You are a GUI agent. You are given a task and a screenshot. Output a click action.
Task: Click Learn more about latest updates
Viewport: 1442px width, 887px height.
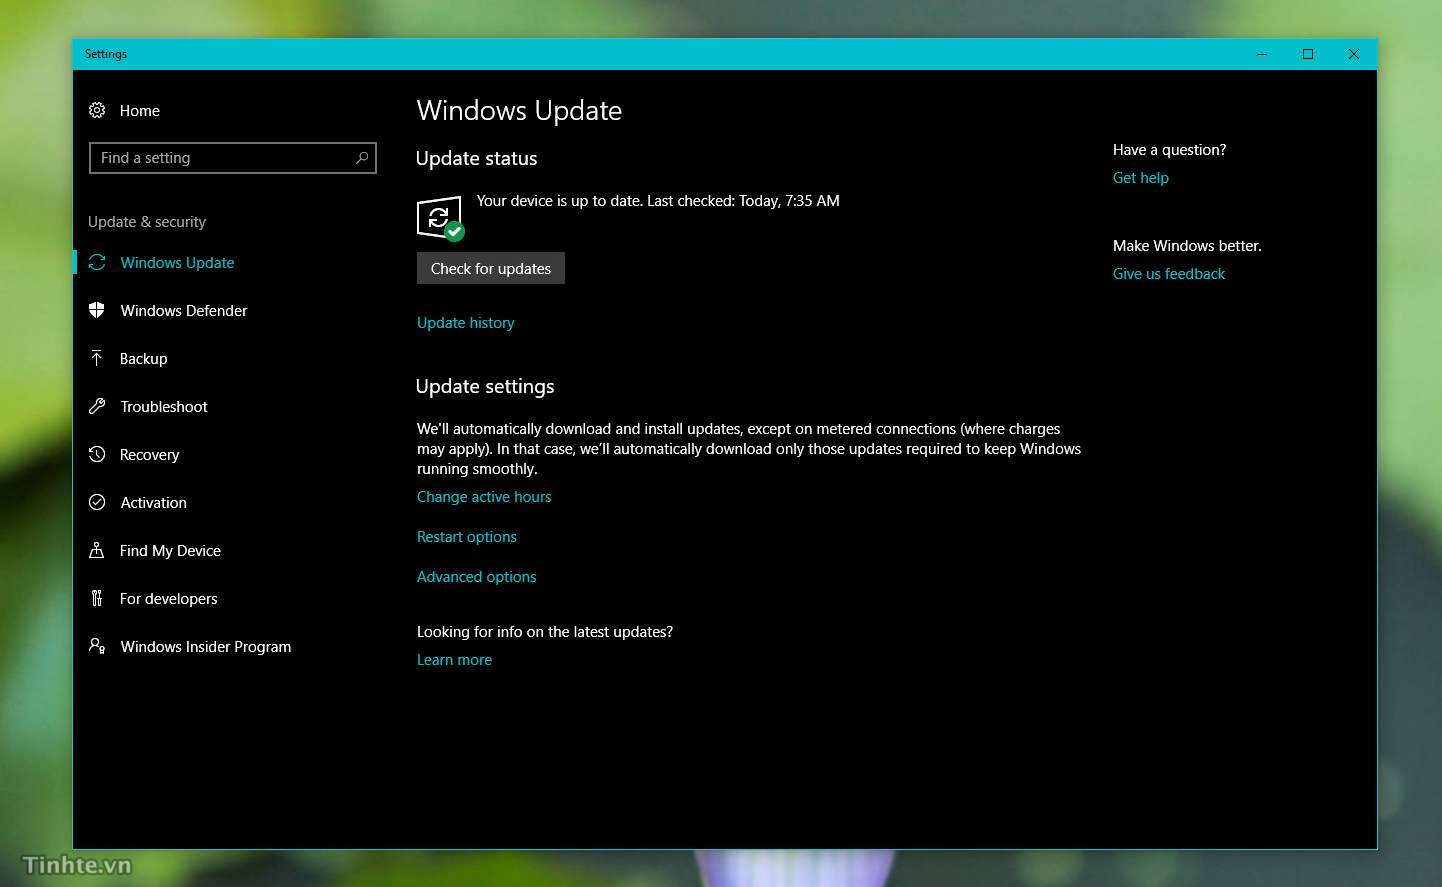pos(455,660)
